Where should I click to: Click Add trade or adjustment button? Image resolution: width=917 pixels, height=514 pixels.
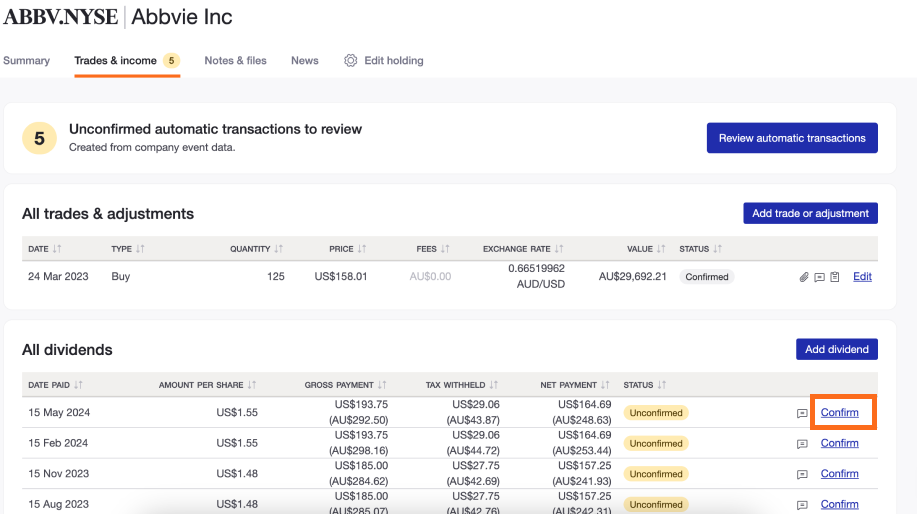[x=810, y=213]
